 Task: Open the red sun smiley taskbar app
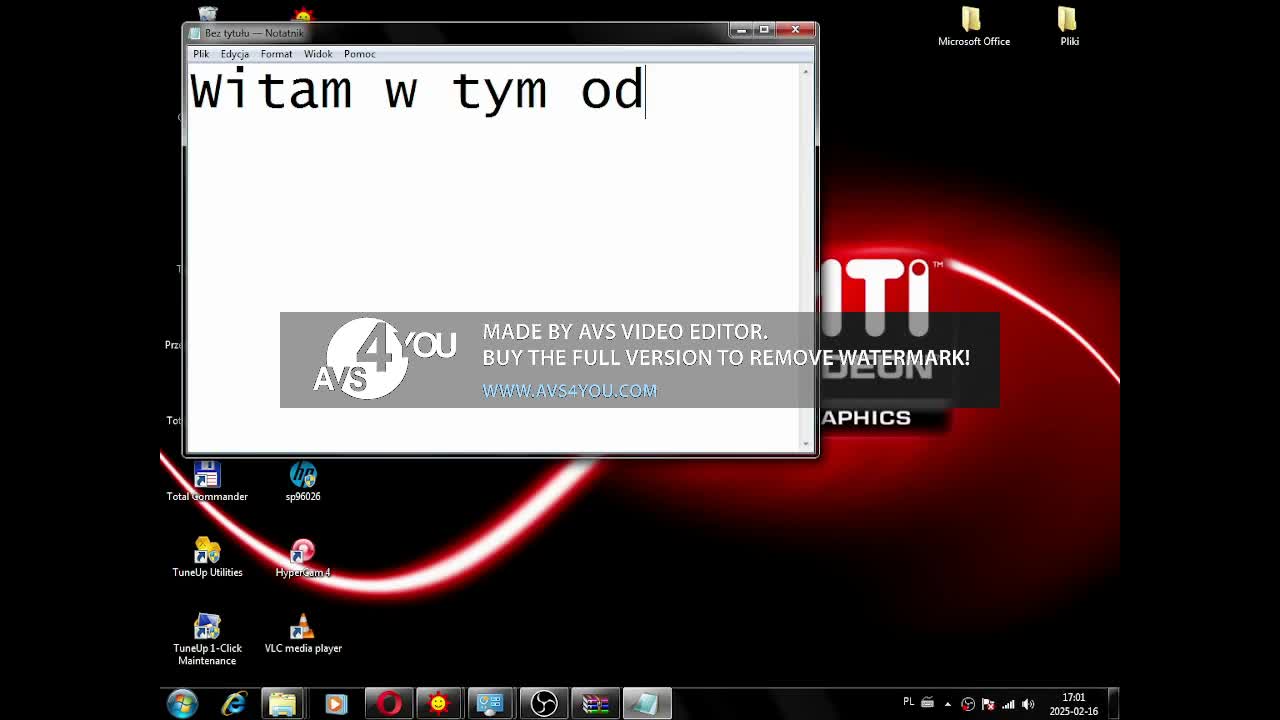[438, 704]
